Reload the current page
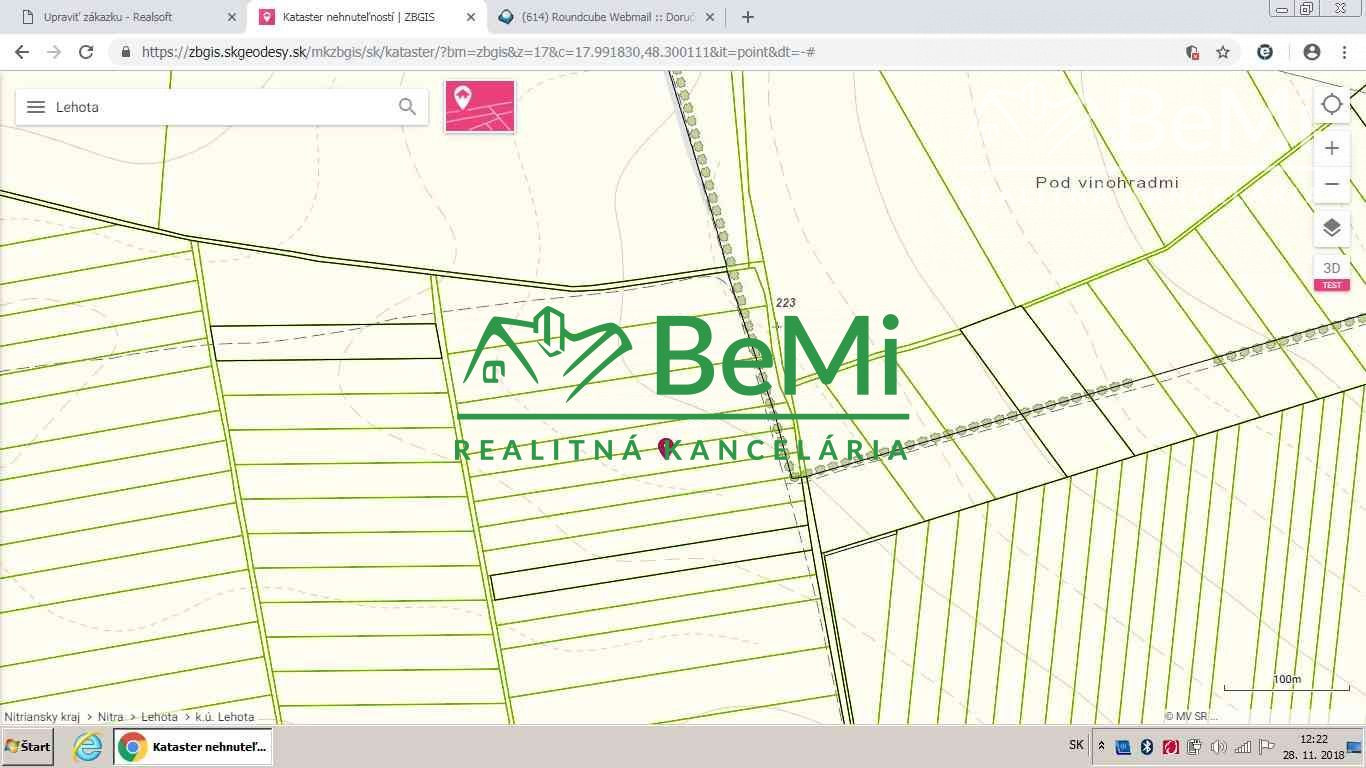Screen dimensions: 1366x768 86,52
